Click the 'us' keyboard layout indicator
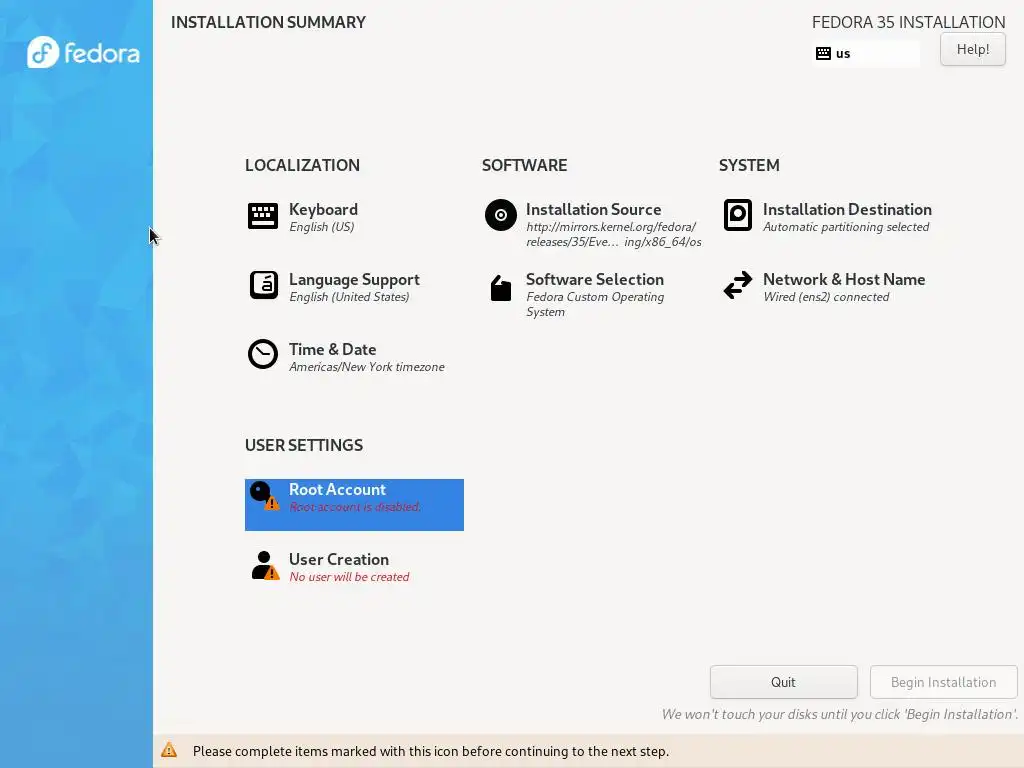The image size is (1024, 768). (x=866, y=54)
